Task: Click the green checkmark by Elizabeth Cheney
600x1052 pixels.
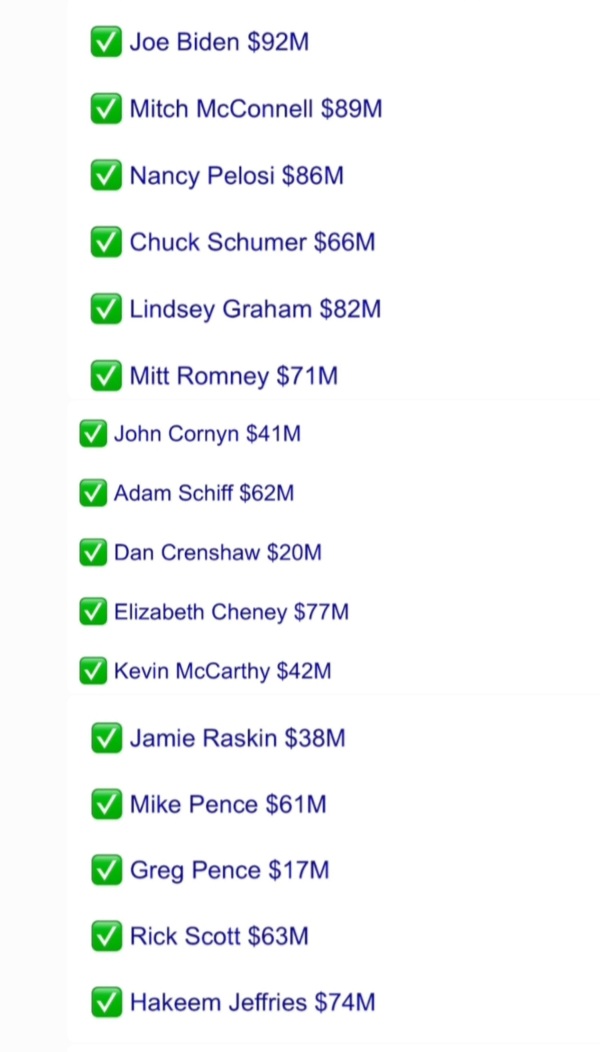Action: click(93, 612)
